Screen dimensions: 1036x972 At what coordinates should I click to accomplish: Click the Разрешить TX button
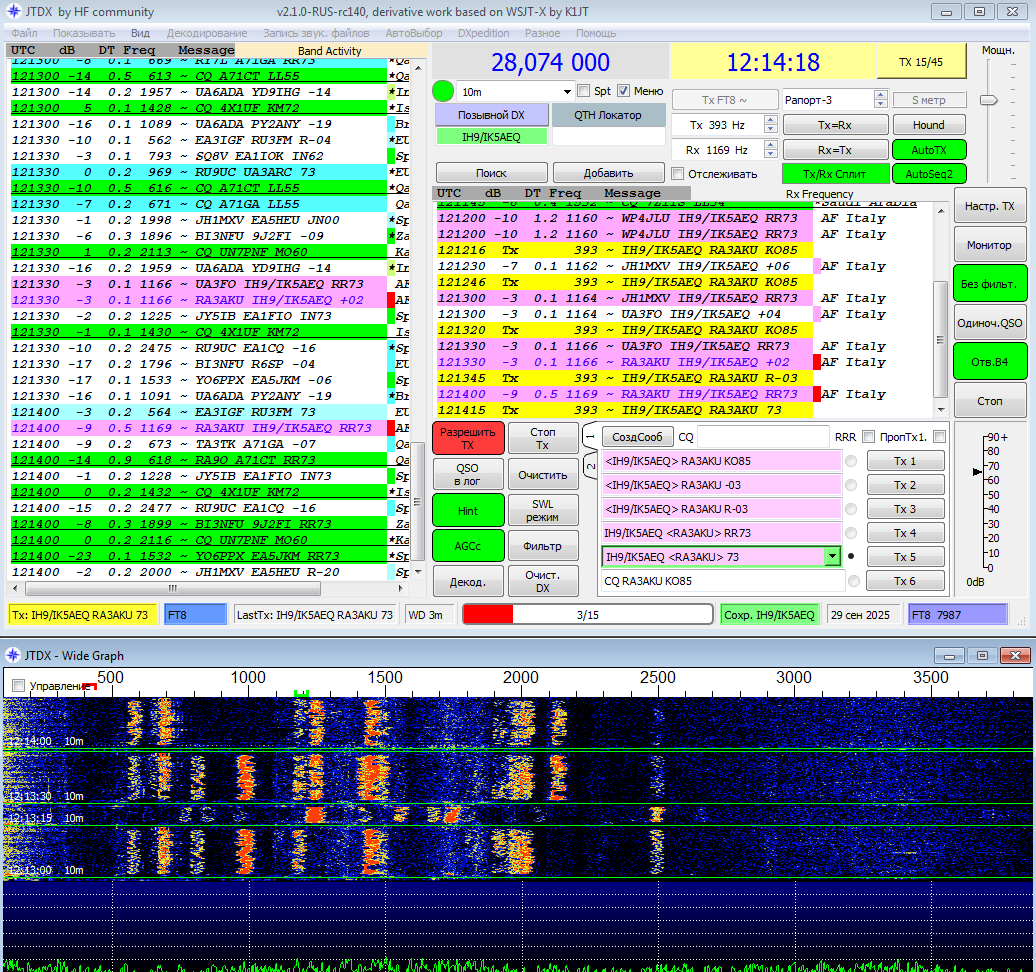[468, 438]
